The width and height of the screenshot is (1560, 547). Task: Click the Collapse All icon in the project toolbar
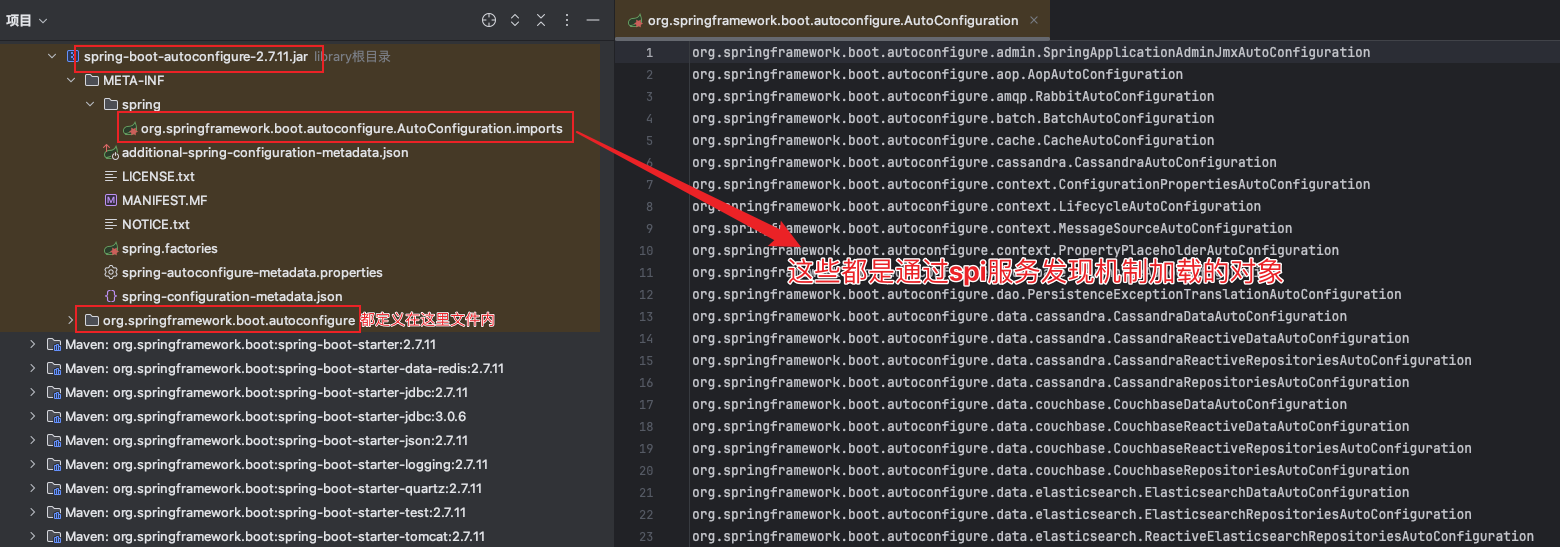coord(541,20)
